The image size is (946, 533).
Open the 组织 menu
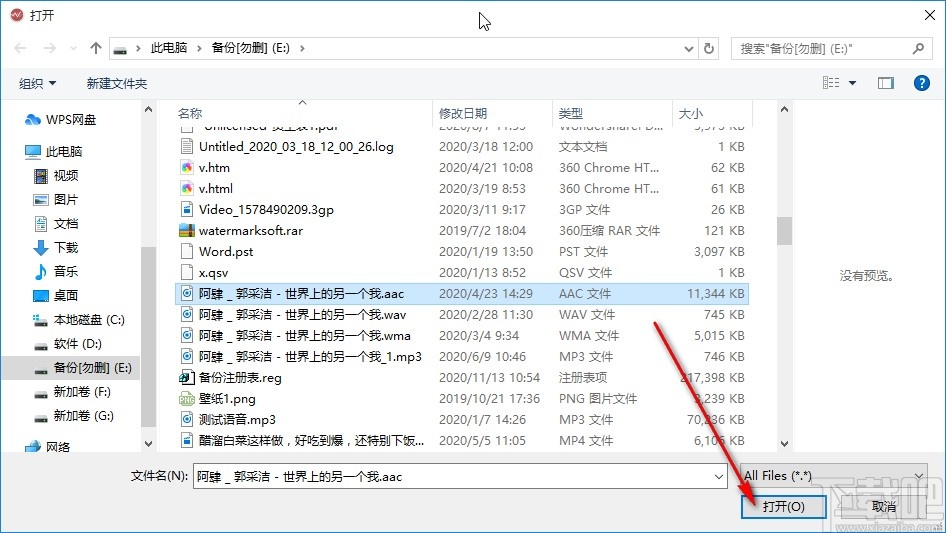coord(37,83)
